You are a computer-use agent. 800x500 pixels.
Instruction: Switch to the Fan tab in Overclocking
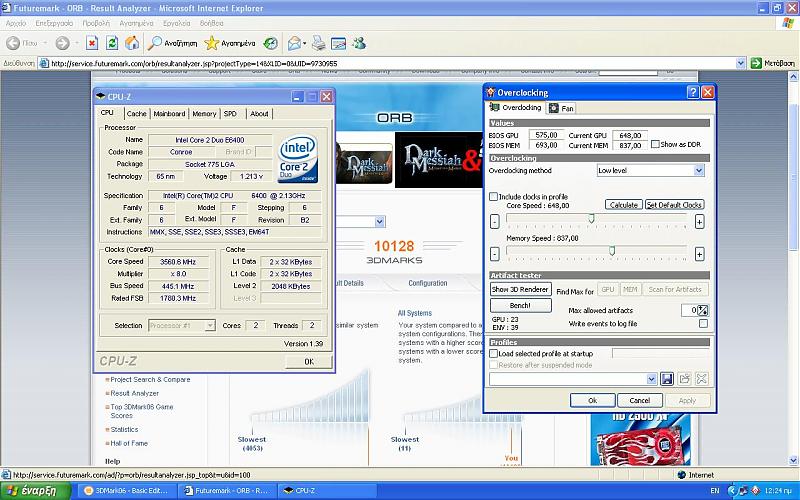pyautogui.click(x=562, y=108)
